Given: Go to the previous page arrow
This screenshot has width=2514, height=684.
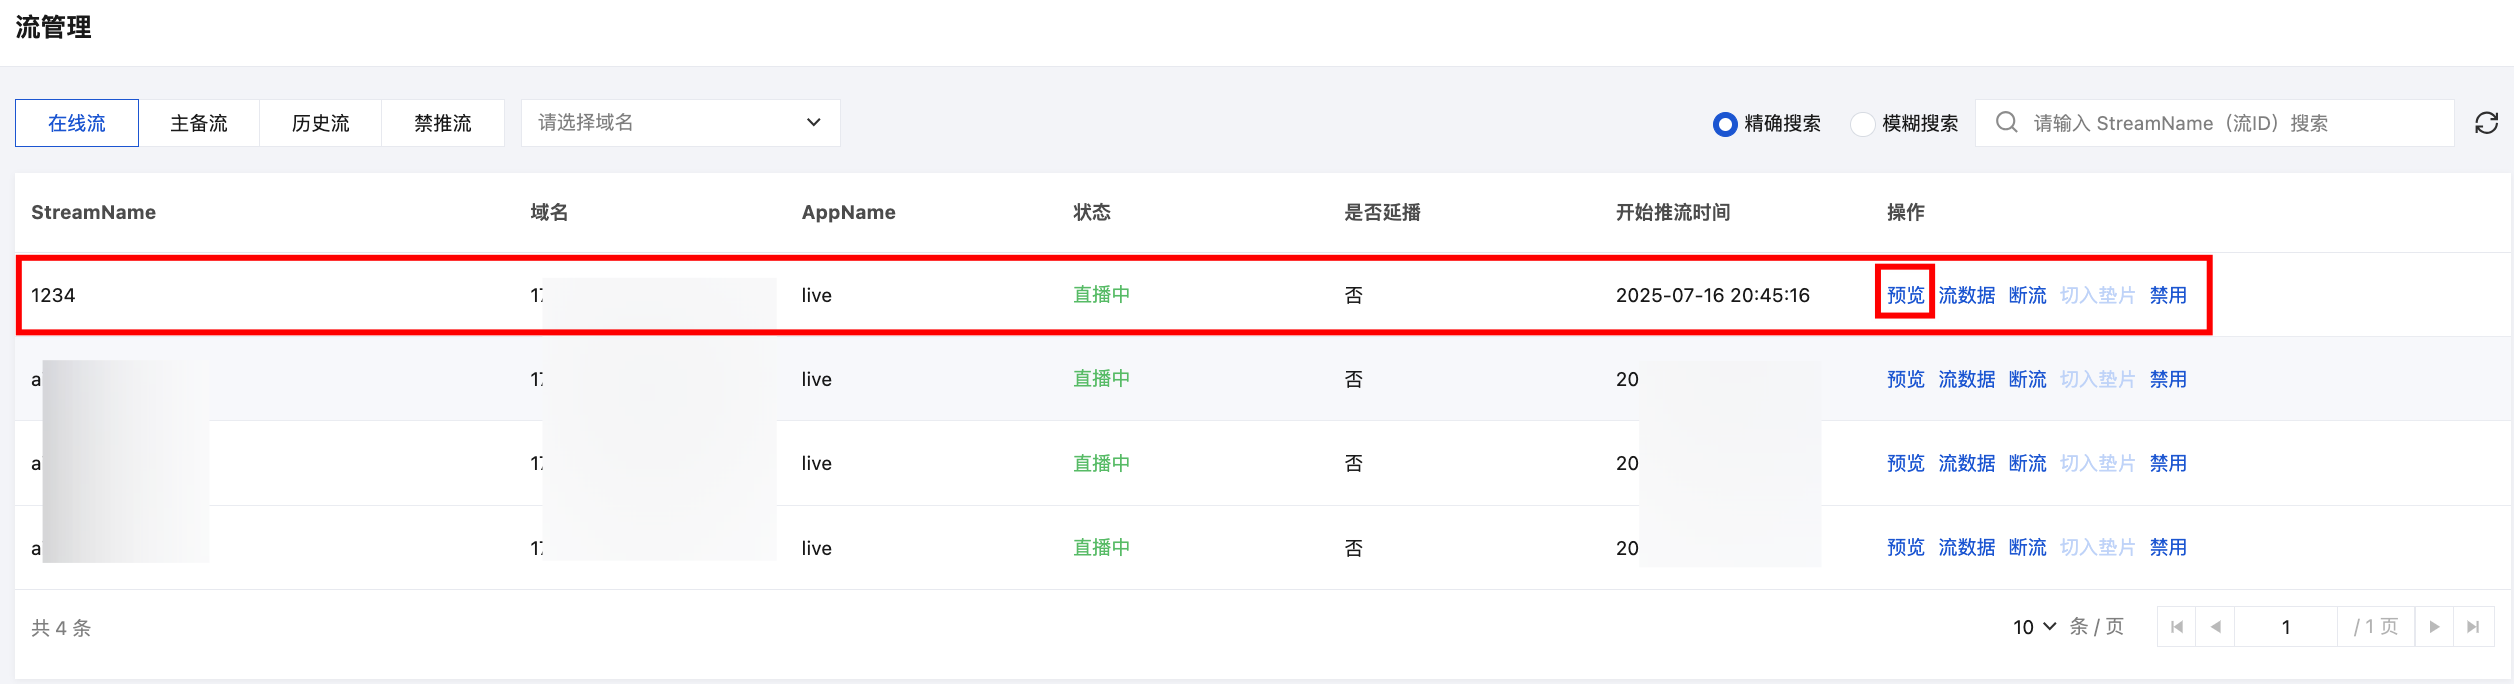Looking at the screenshot, I should pos(2216,627).
